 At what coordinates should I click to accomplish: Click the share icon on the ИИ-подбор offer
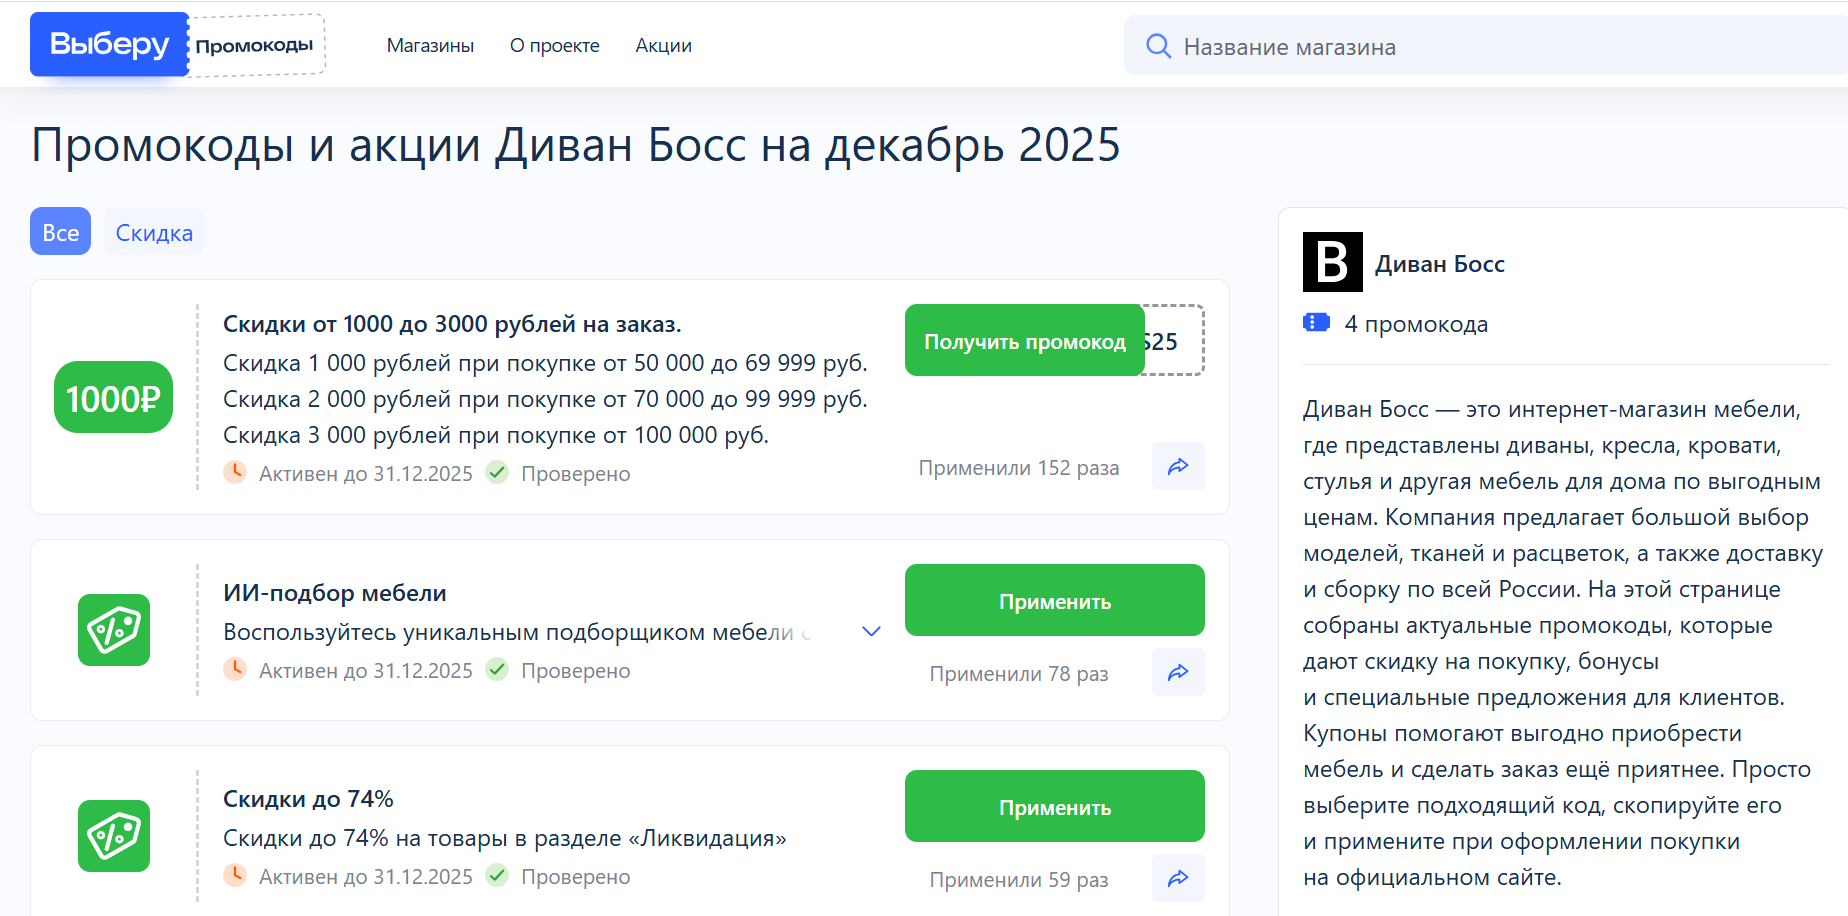pos(1178,672)
